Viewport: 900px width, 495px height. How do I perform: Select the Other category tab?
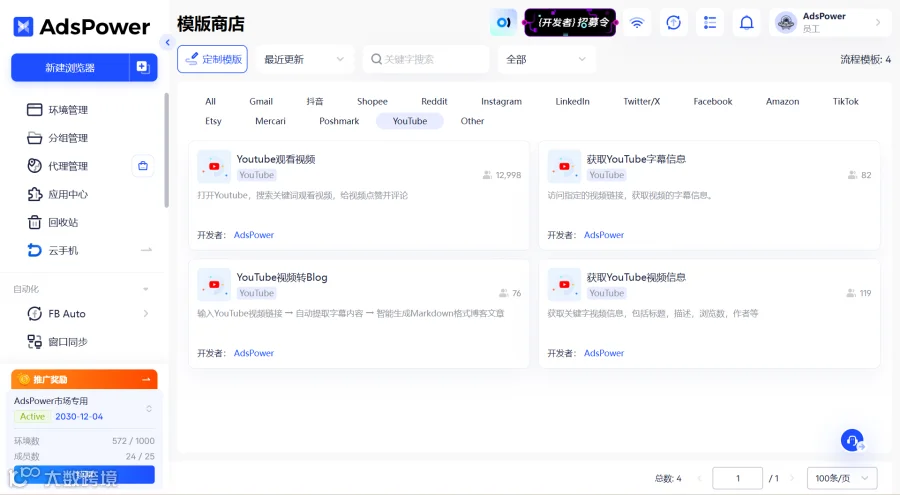point(472,121)
